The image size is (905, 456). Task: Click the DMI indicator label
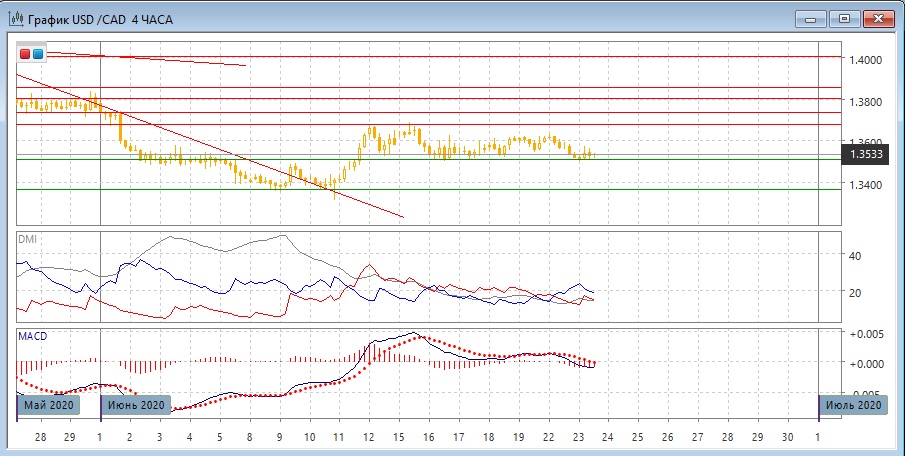tap(27, 240)
